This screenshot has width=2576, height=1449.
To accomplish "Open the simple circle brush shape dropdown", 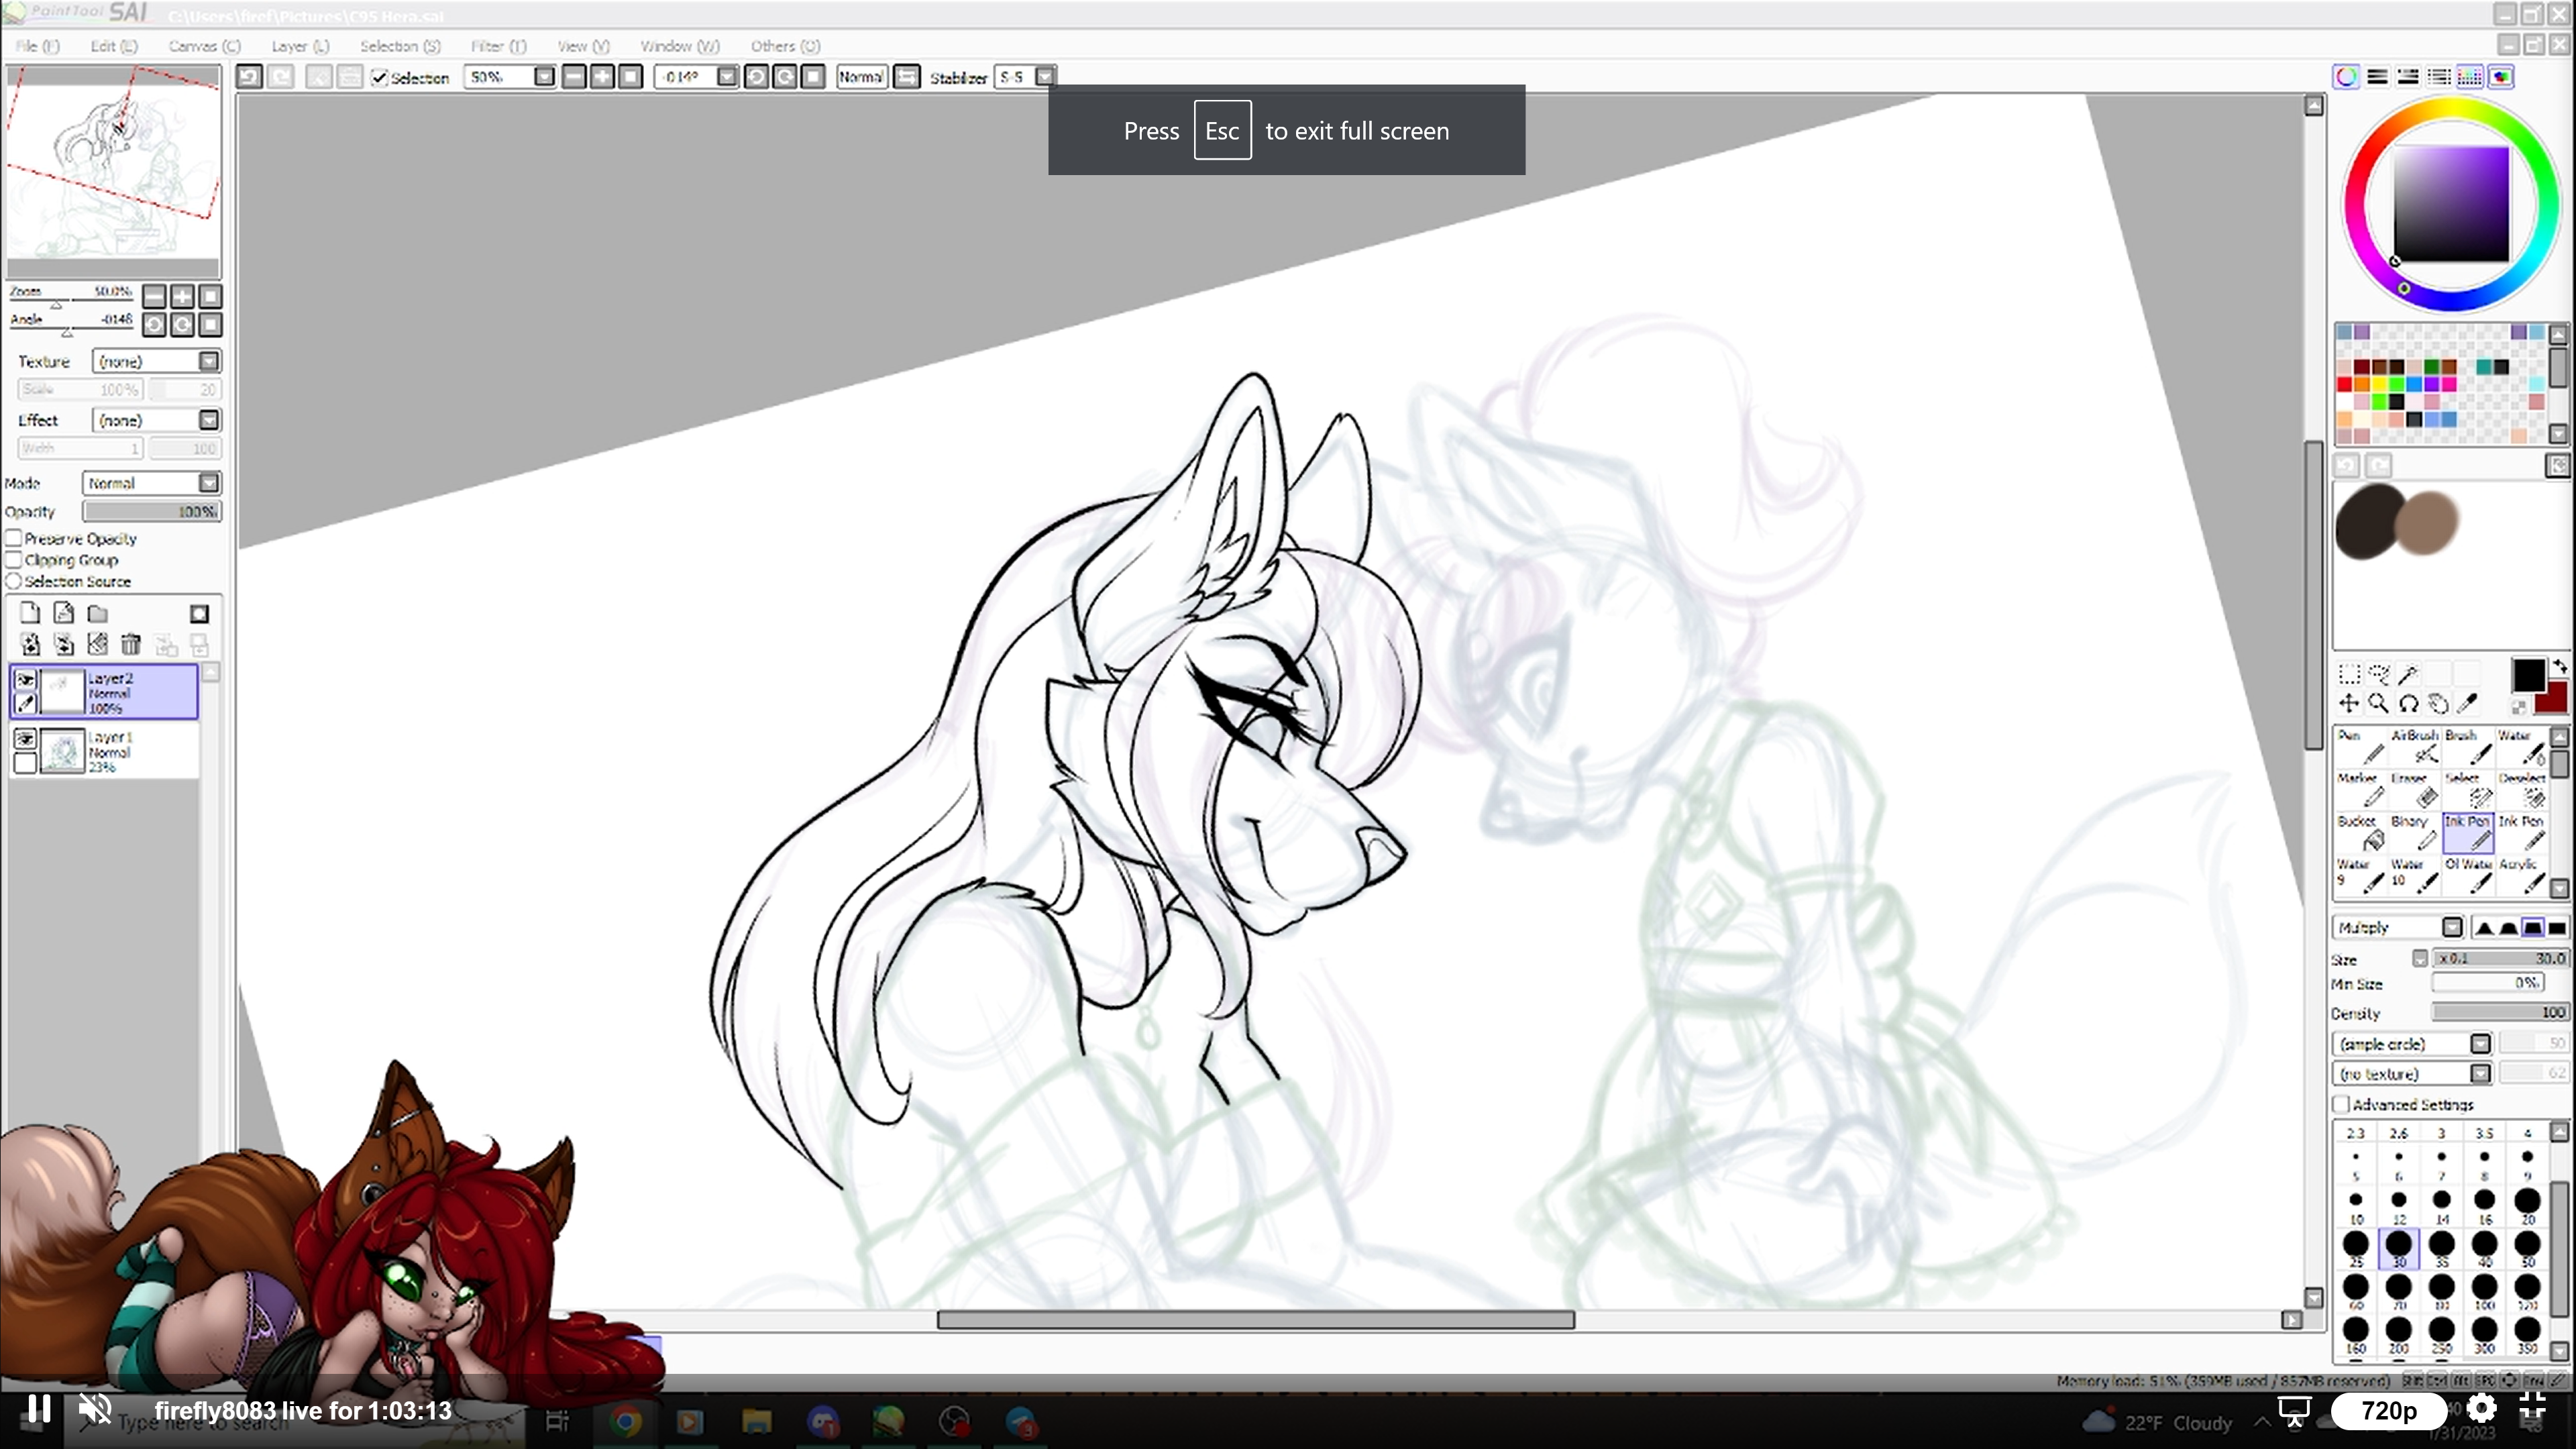I will [x=2413, y=1044].
